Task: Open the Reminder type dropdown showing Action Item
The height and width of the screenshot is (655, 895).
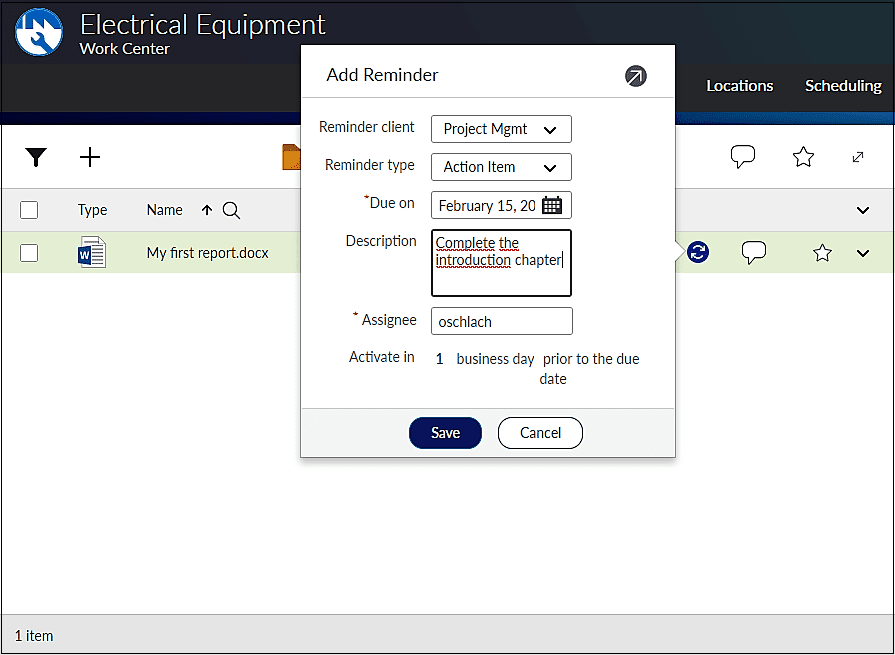Action: click(x=501, y=167)
